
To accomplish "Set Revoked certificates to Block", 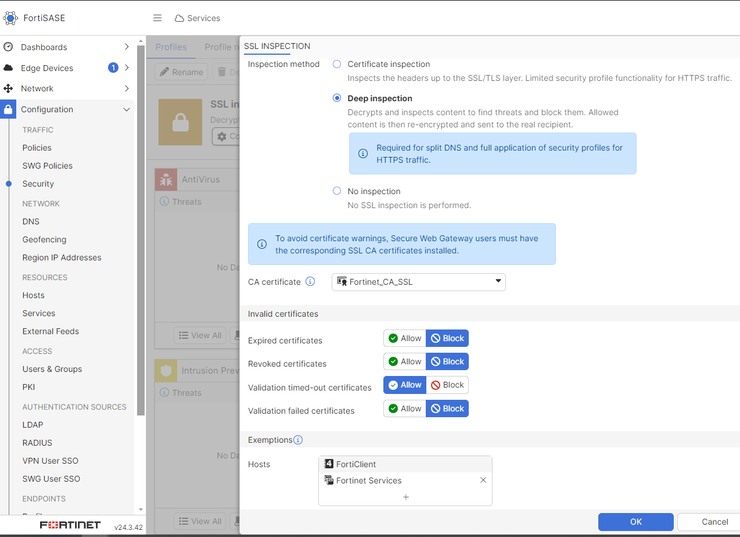I will (x=447, y=361).
